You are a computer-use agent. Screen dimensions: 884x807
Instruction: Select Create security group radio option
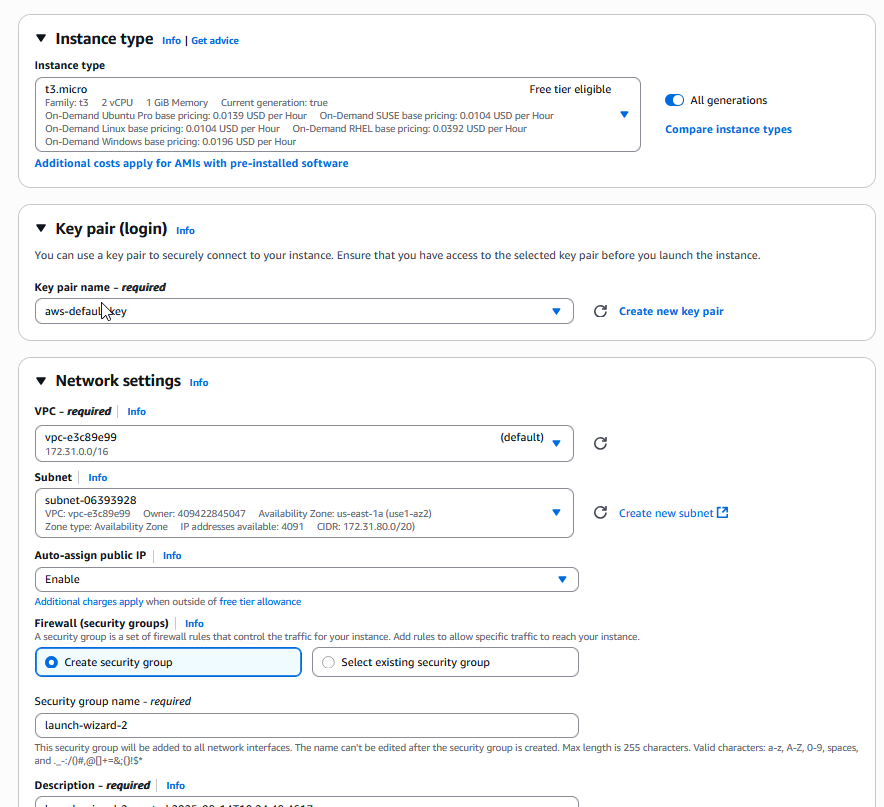click(x=168, y=662)
